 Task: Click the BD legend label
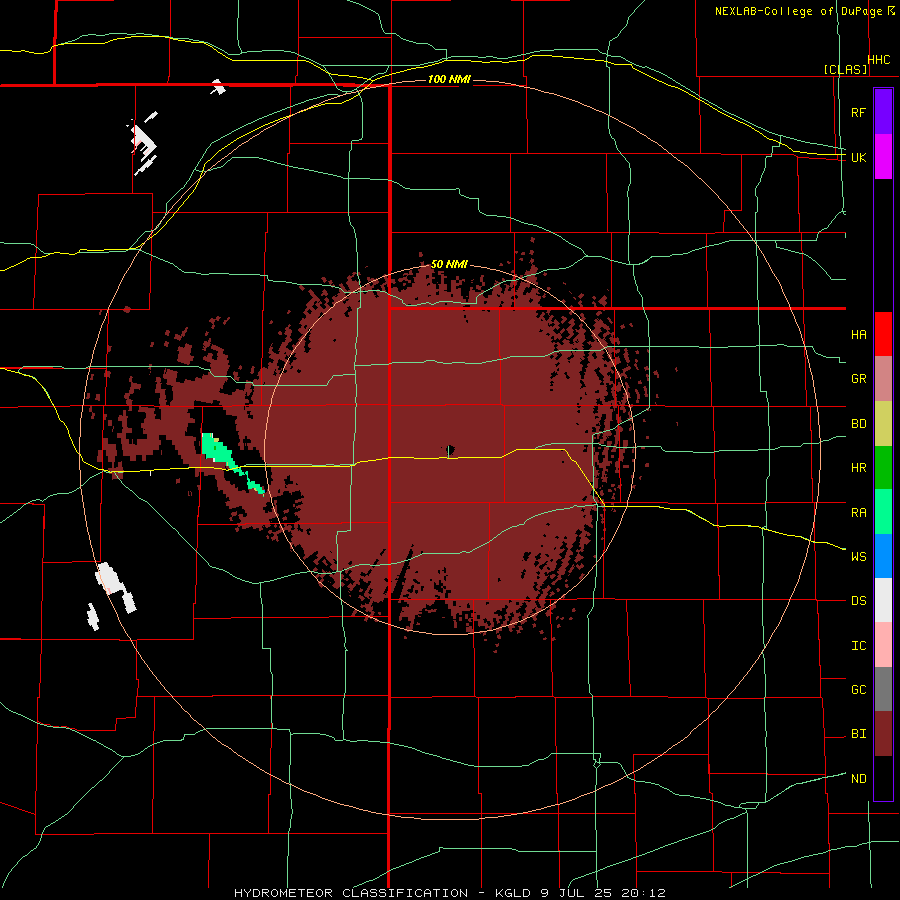click(x=859, y=423)
